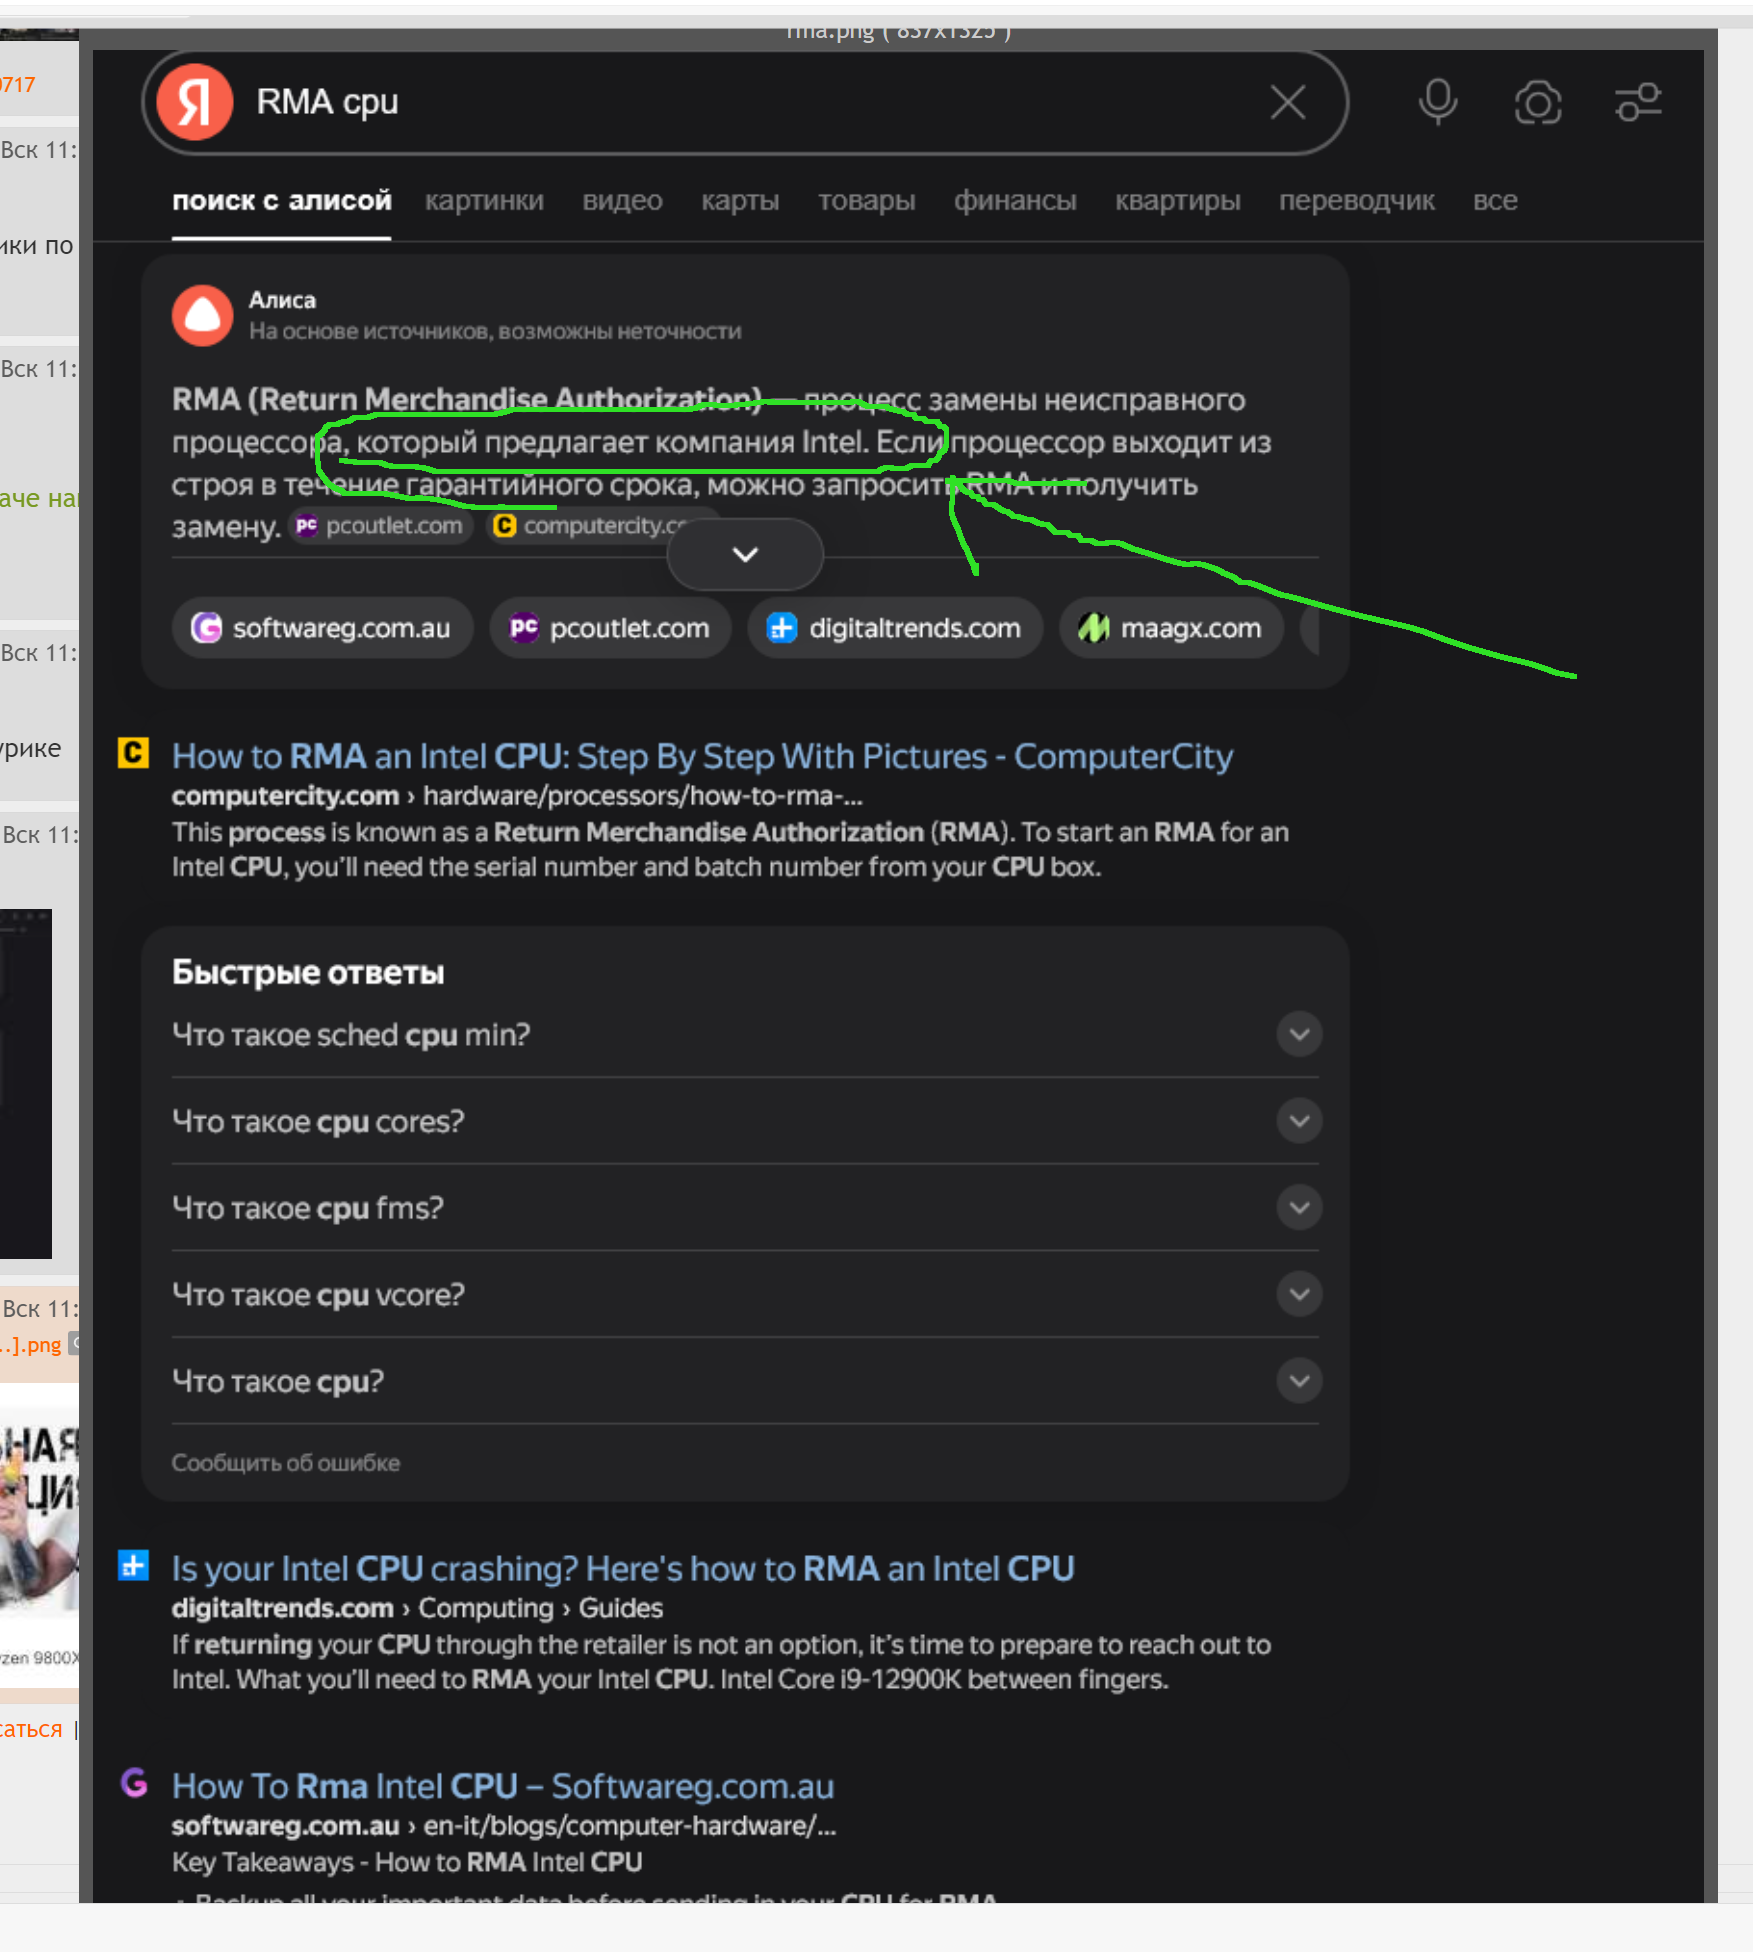Switch to the 'картинки' tab
Viewport: 1753px width, 1952px height.
click(484, 201)
